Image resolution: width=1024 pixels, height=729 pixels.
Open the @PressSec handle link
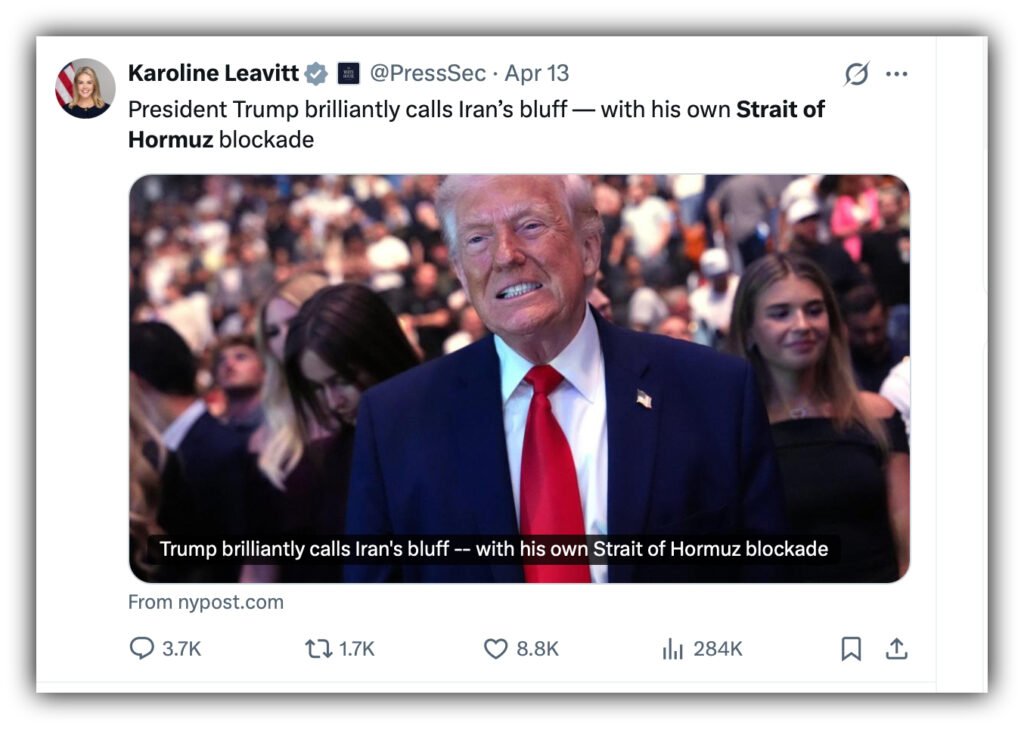(x=428, y=73)
